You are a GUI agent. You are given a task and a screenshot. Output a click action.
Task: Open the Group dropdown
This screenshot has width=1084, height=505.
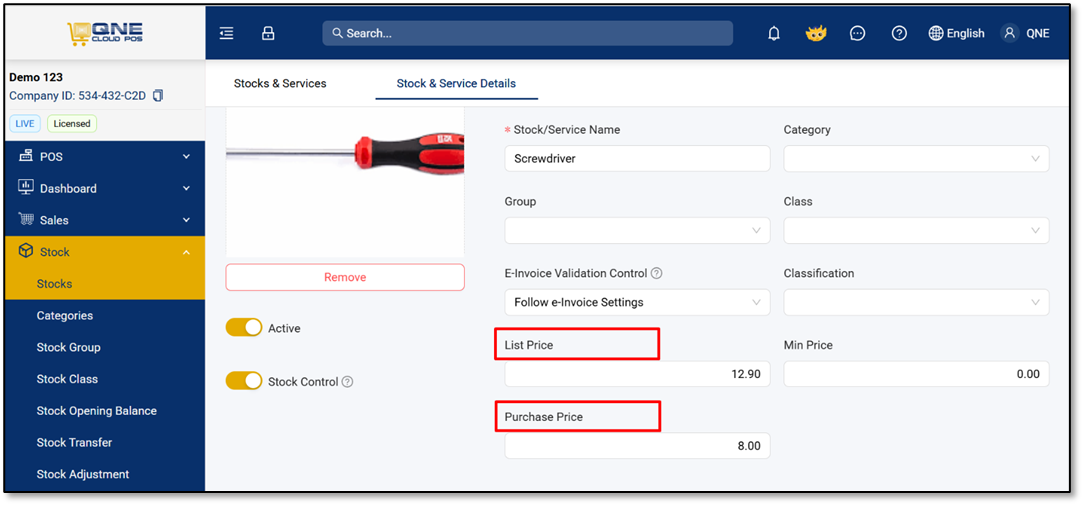pyautogui.click(x=637, y=230)
